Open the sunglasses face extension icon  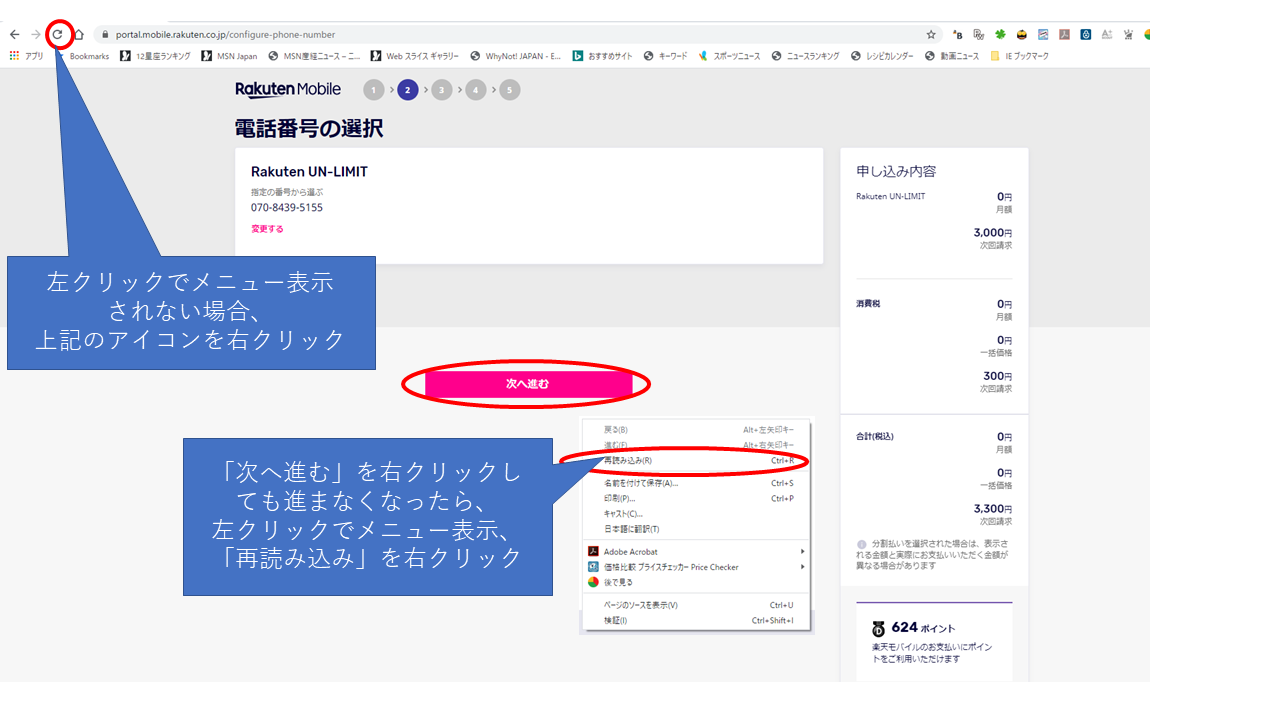1022,34
